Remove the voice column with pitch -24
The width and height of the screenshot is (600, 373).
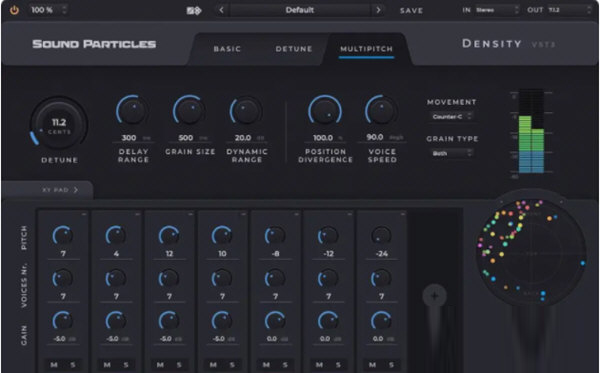click(403, 214)
